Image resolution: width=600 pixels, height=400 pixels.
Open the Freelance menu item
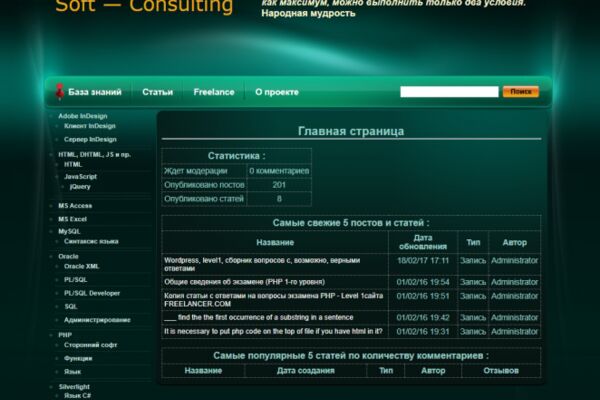pyautogui.click(x=214, y=92)
